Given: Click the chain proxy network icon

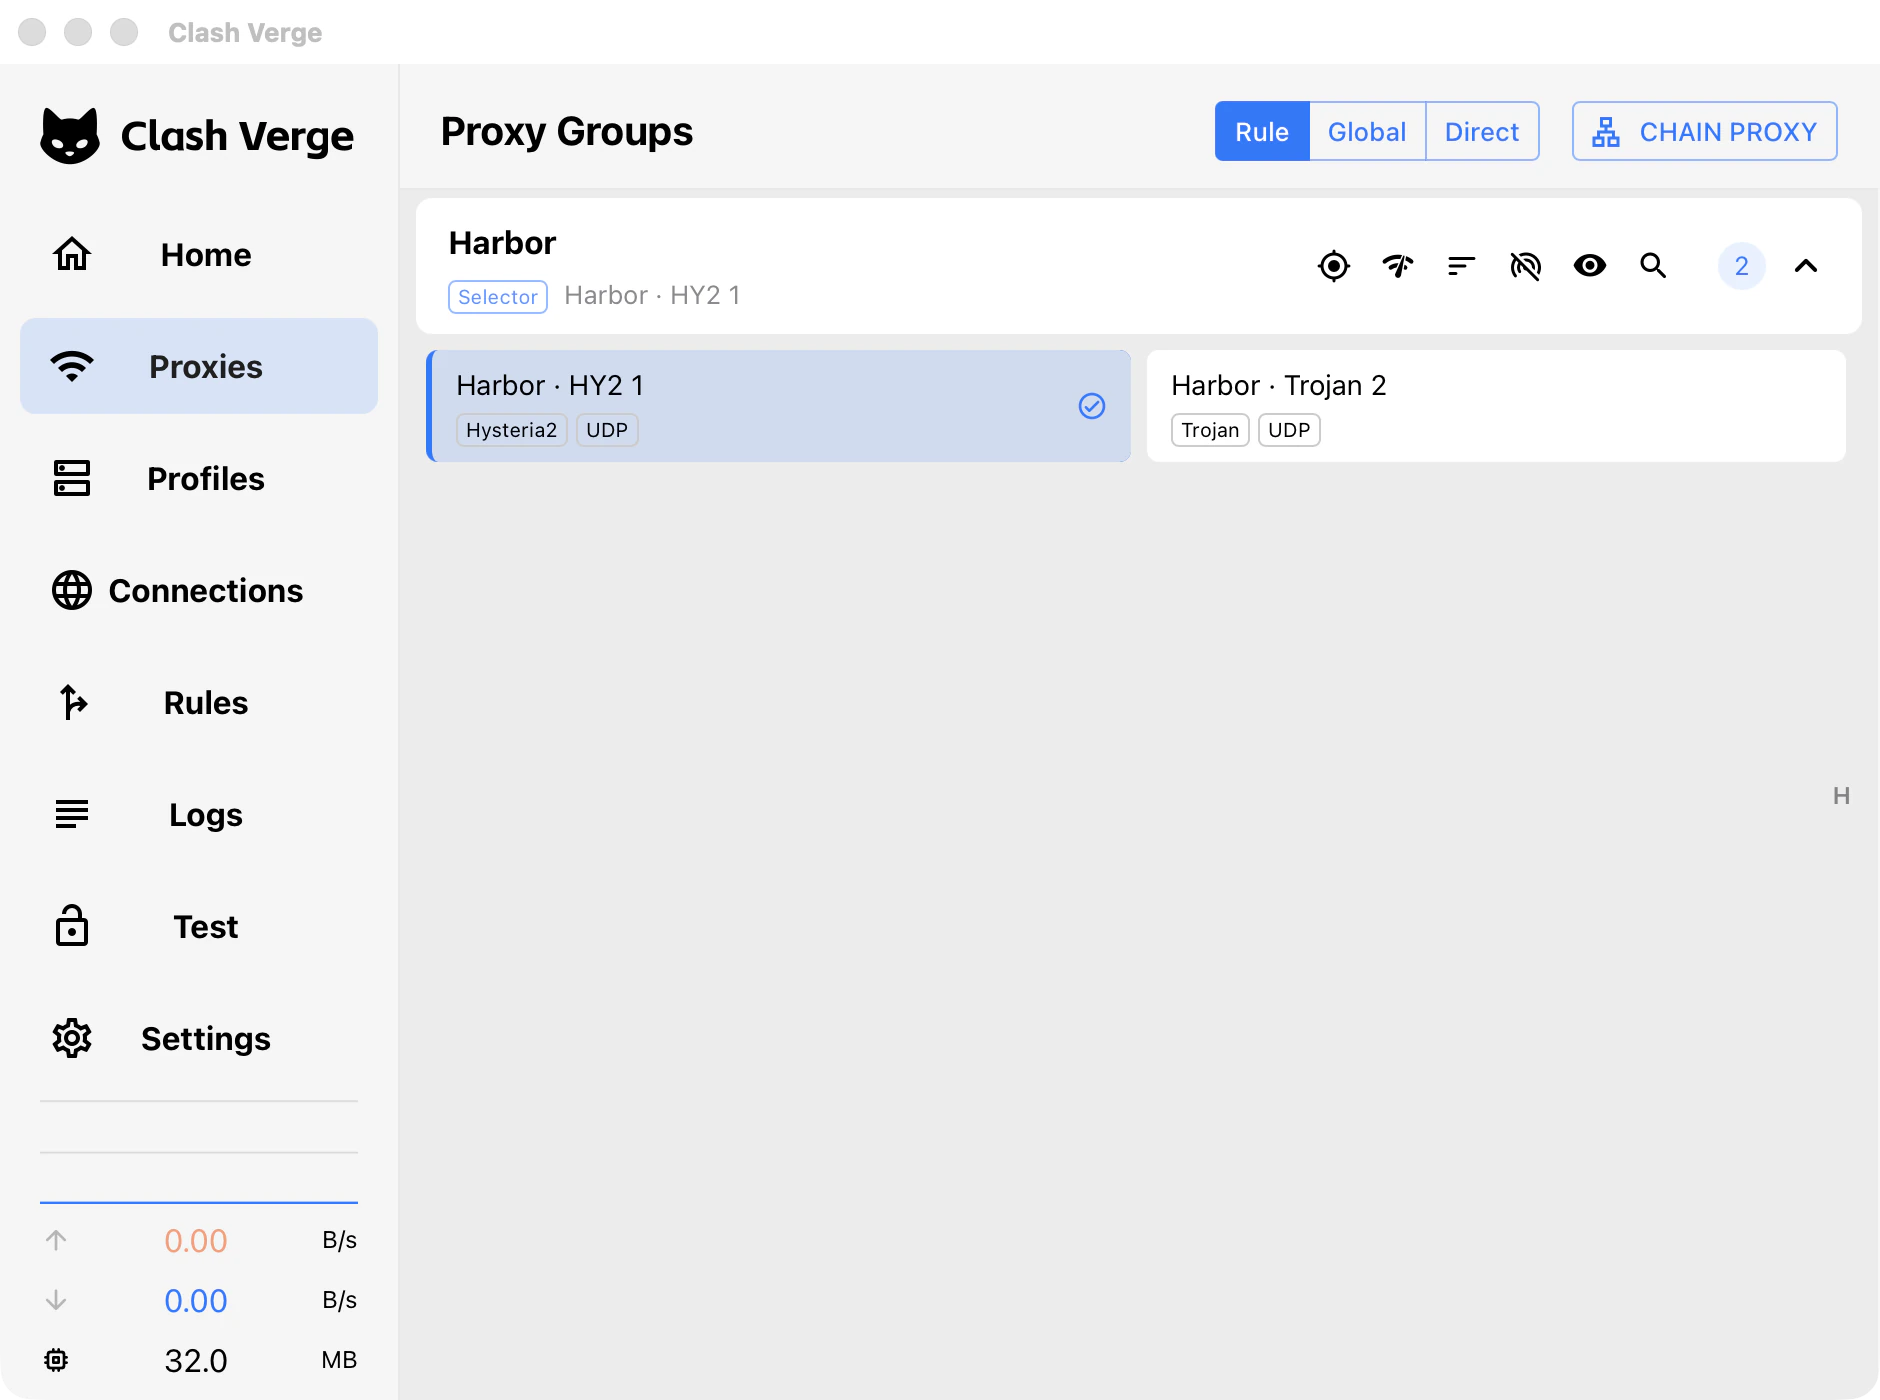Looking at the screenshot, I should [1606, 132].
